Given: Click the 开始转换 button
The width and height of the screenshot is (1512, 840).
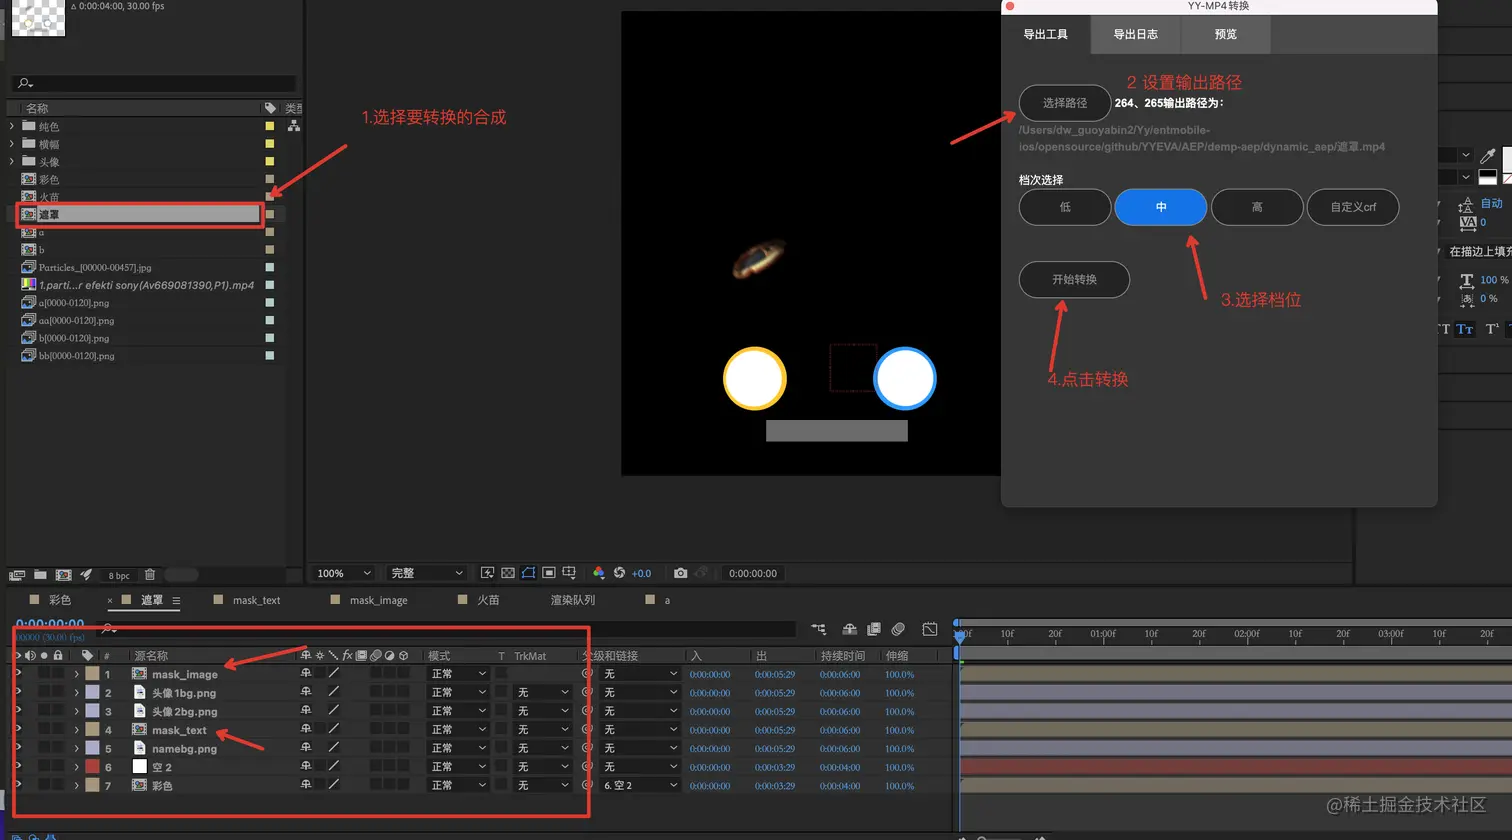Looking at the screenshot, I should tap(1074, 280).
